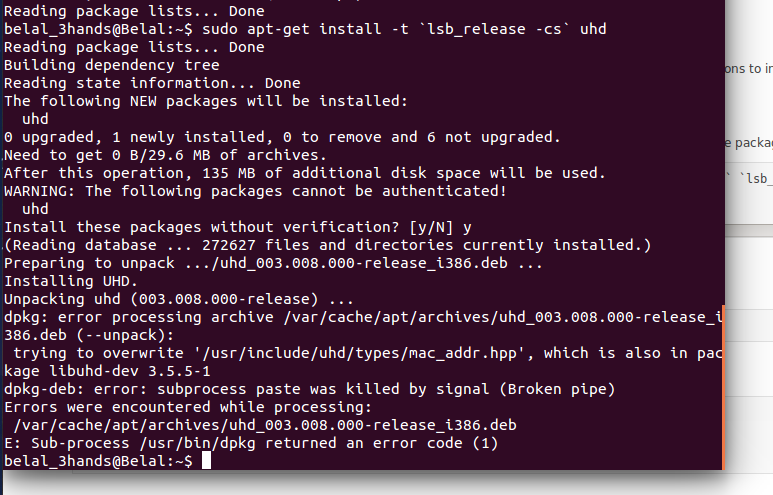Select the WARNING cannot be authenticated line
This screenshot has height=495, width=773.
point(255,191)
